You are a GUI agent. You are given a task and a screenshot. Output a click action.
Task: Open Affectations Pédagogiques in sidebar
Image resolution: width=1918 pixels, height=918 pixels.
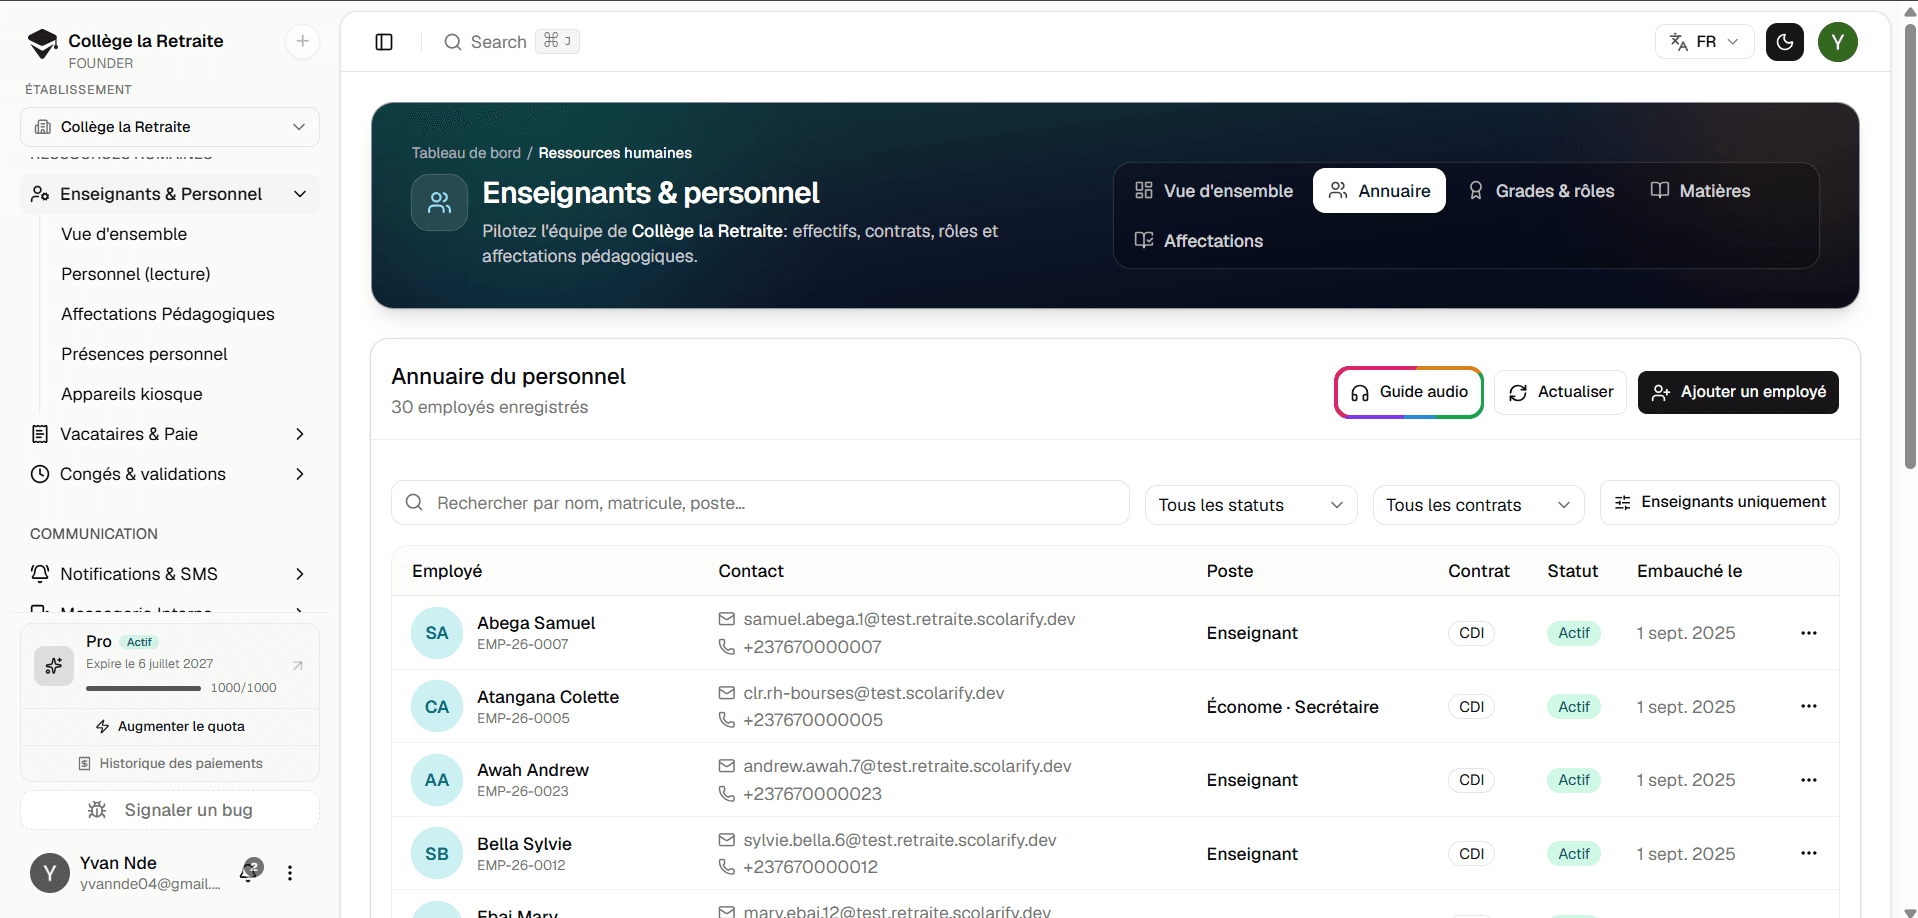pyautogui.click(x=168, y=314)
